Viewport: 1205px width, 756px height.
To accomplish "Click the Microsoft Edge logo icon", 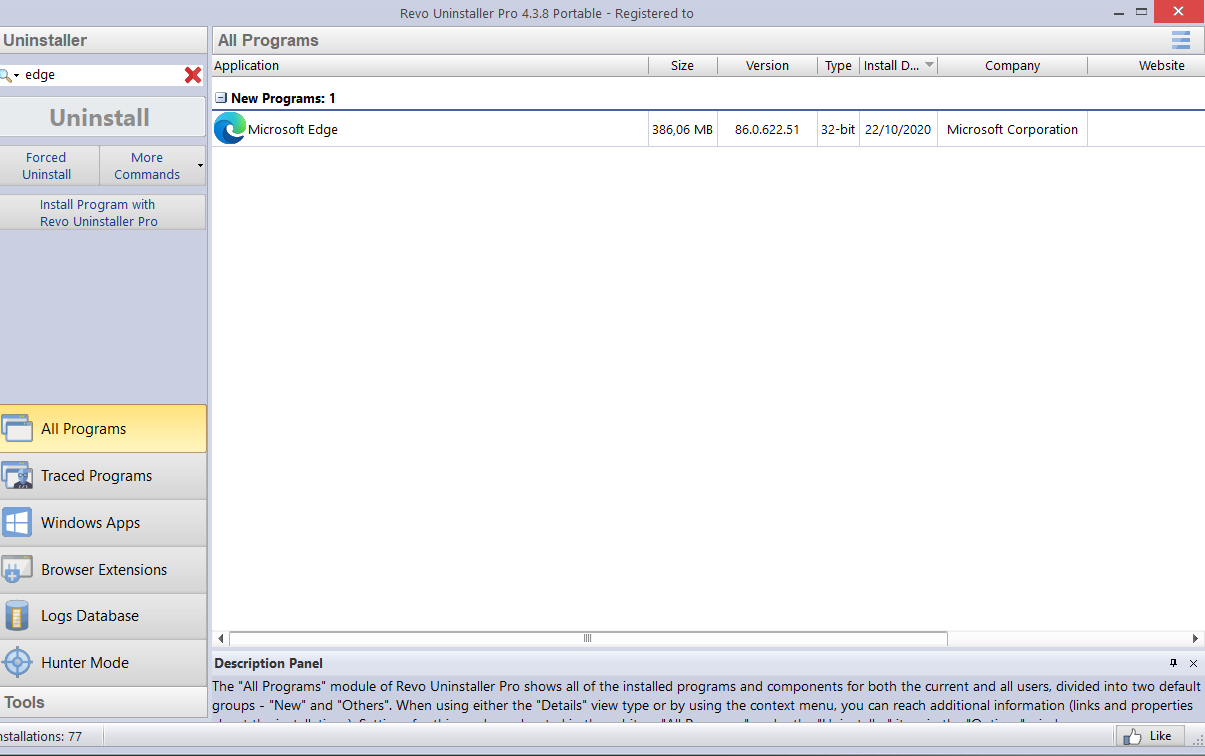I will (x=230, y=129).
